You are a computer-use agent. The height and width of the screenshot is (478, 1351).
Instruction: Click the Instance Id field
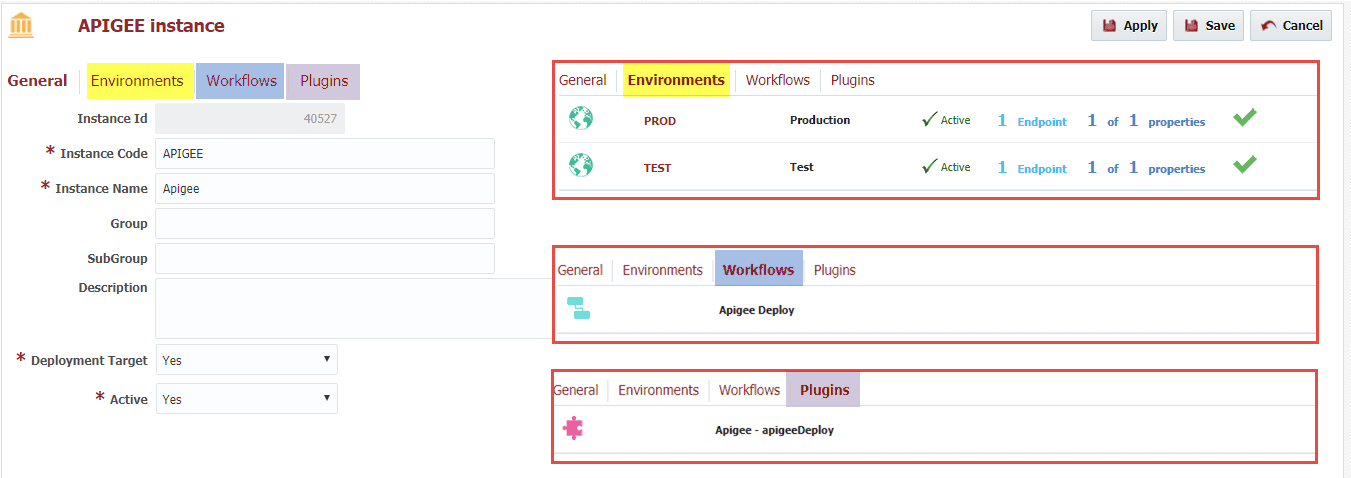pos(250,119)
